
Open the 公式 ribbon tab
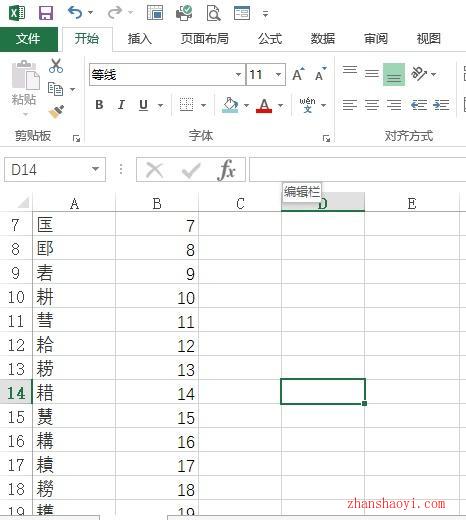pyautogui.click(x=270, y=39)
